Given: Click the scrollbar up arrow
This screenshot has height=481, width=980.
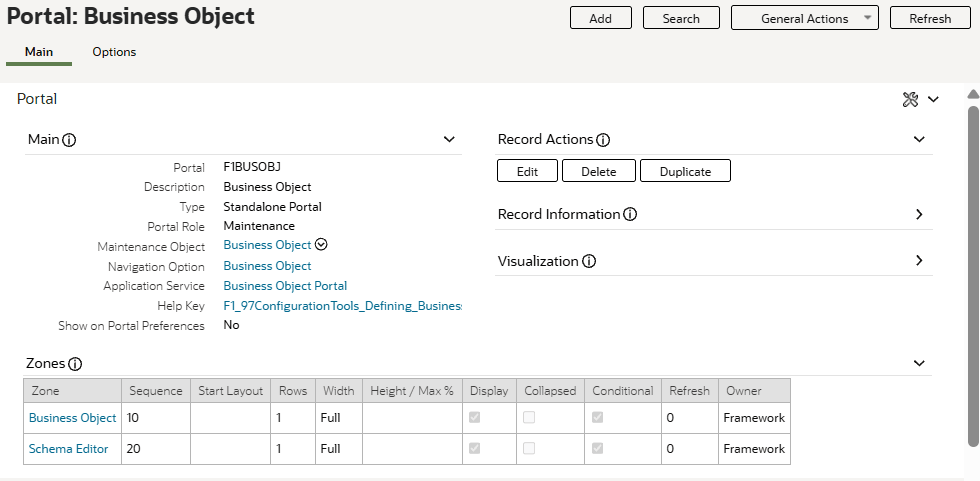Looking at the screenshot, I should tap(973, 94).
